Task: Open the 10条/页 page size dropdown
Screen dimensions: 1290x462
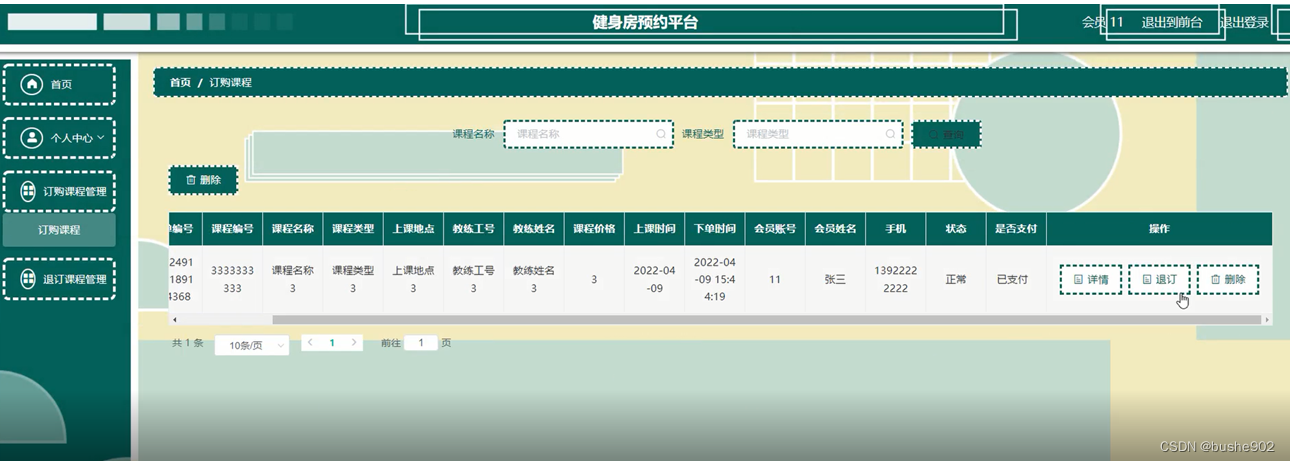Action: (252, 345)
